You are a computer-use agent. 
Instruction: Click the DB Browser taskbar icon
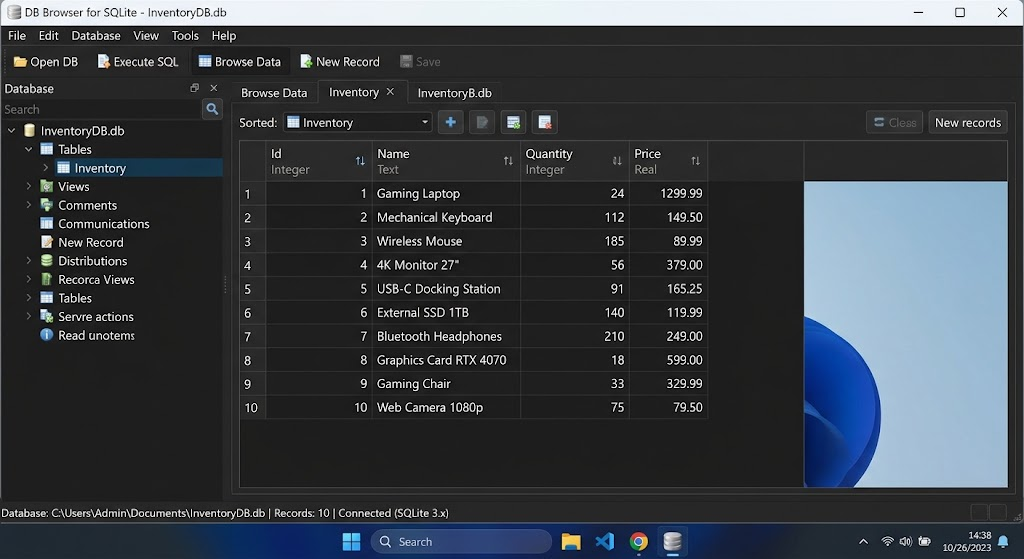pos(673,541)
